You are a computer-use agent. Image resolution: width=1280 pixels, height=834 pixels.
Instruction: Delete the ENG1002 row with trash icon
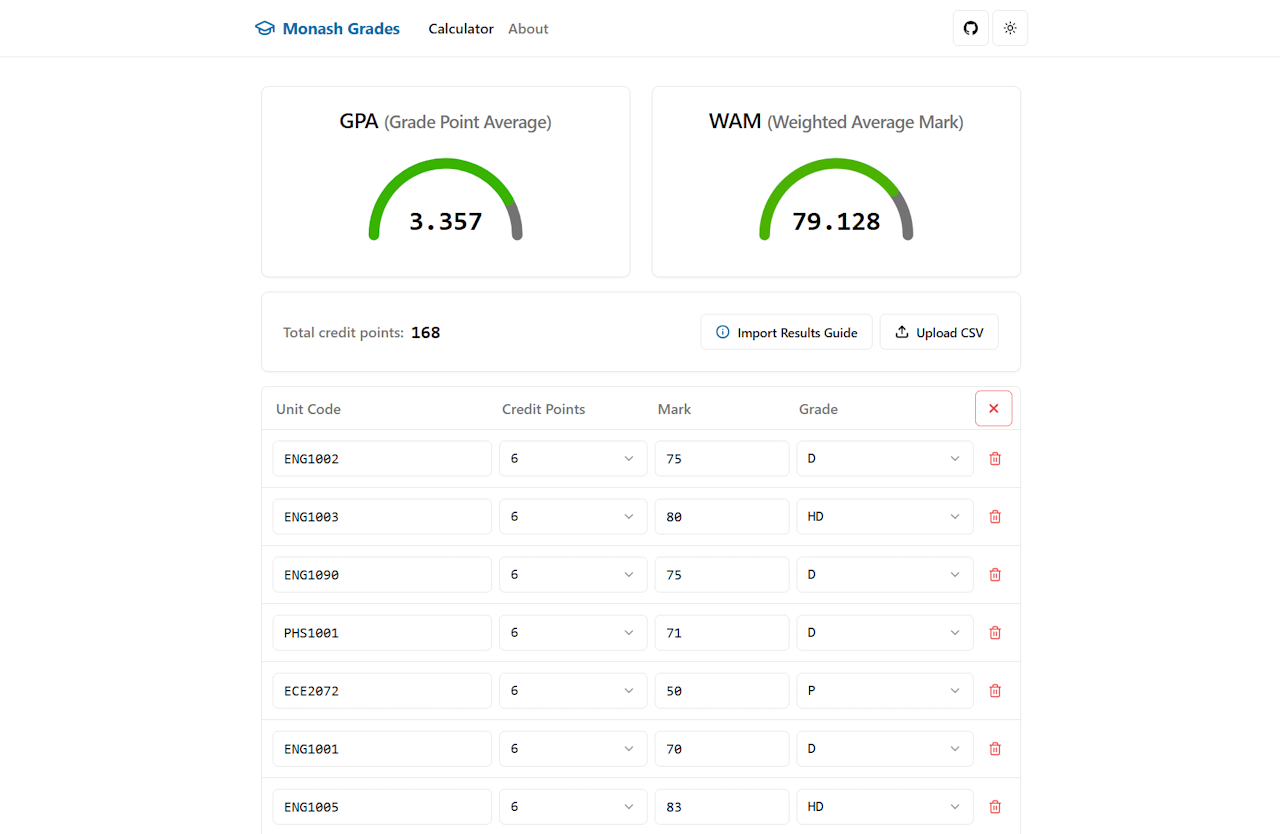pyautogui.click(x=995, y=459)
